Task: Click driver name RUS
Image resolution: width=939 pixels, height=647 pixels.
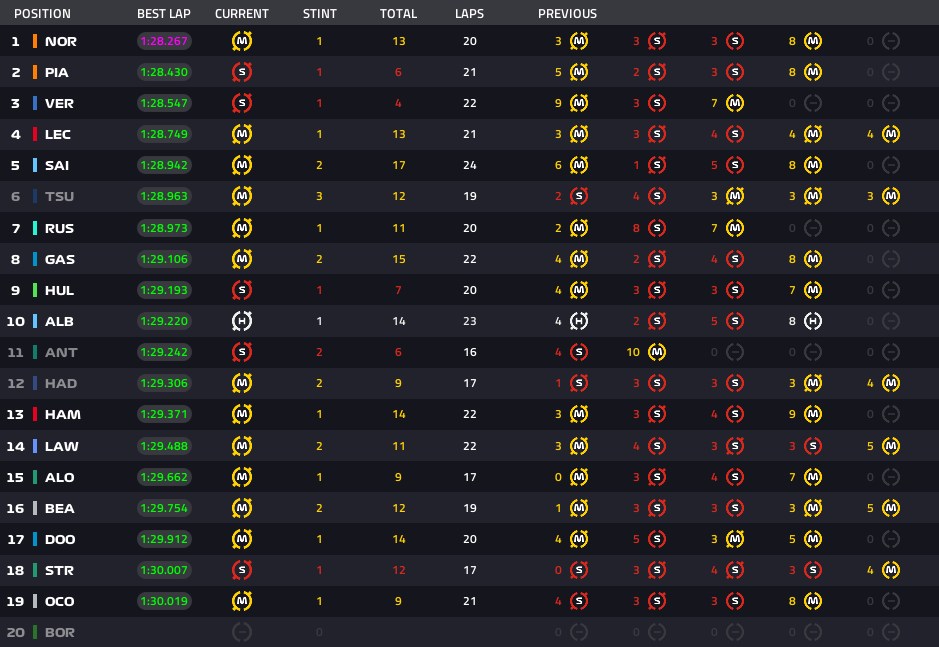Action: [59, 228]
